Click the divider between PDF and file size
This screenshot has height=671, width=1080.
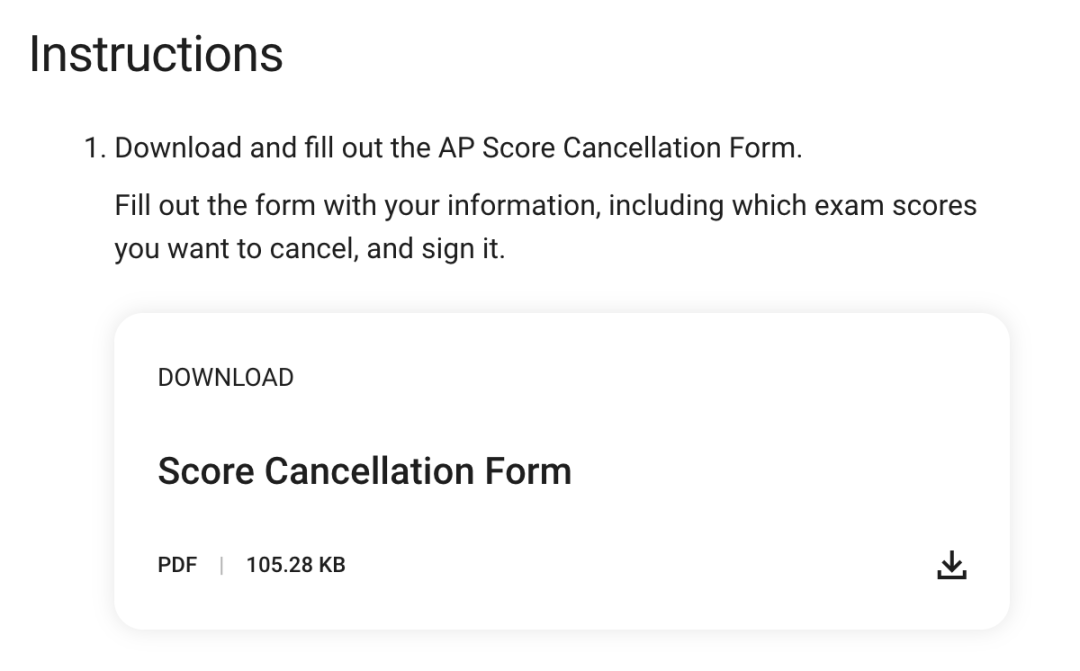point(221,565)
